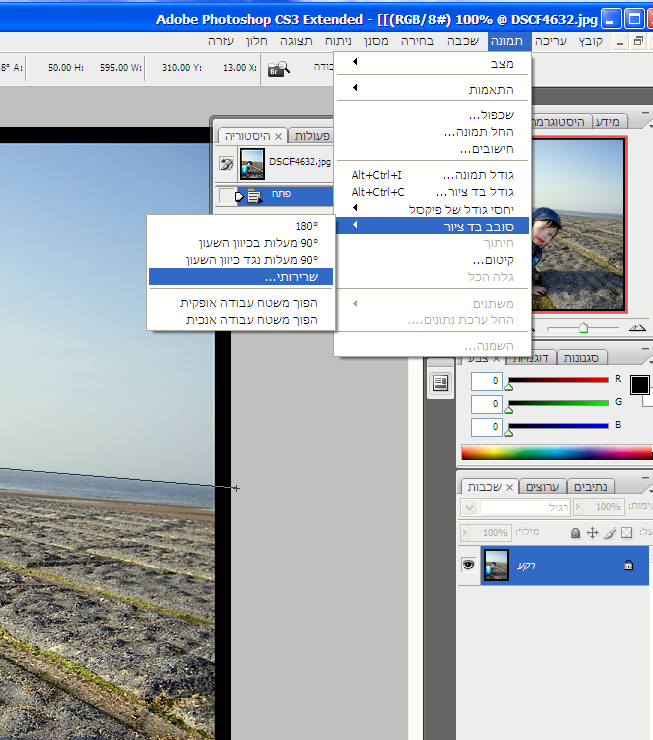Click the R value input field

(x=486, y=381)
